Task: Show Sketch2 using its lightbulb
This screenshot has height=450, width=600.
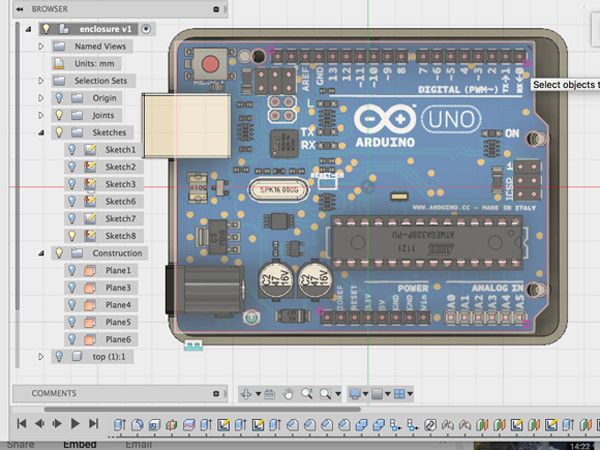Action: coord(72,167)
